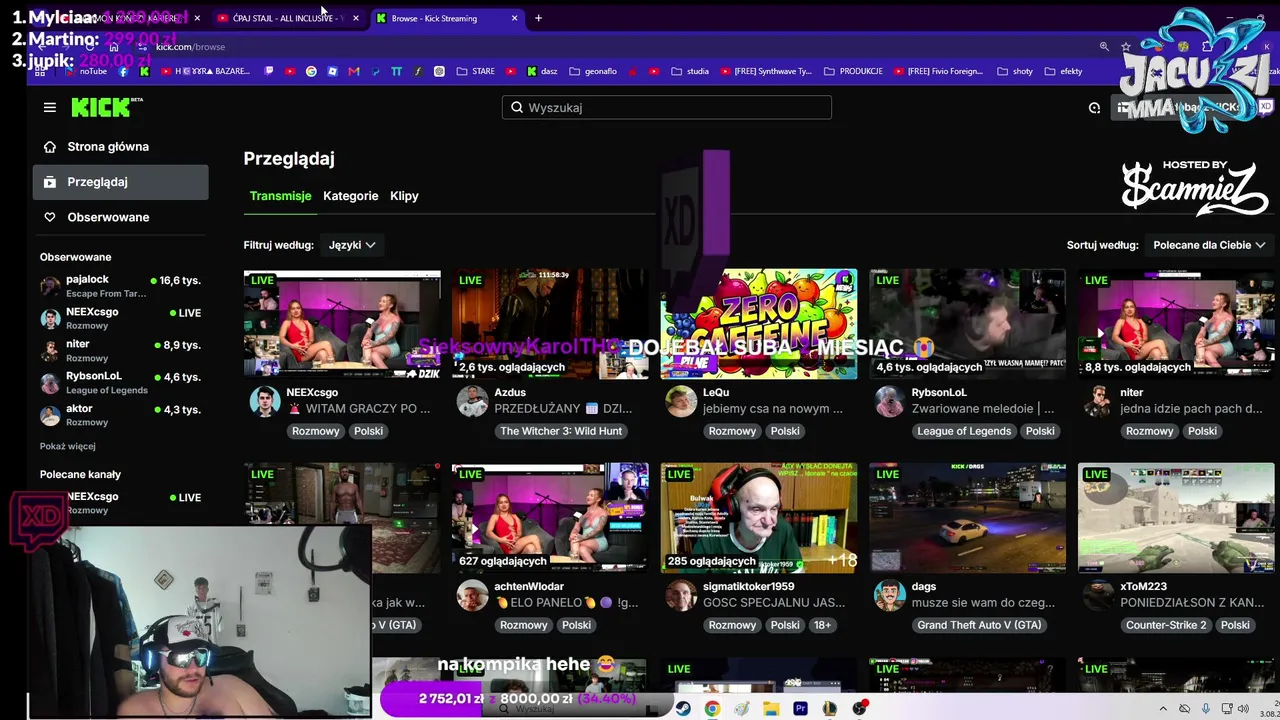Click the magnifier icon in the Wyszukaj search box

coord(517,107)
